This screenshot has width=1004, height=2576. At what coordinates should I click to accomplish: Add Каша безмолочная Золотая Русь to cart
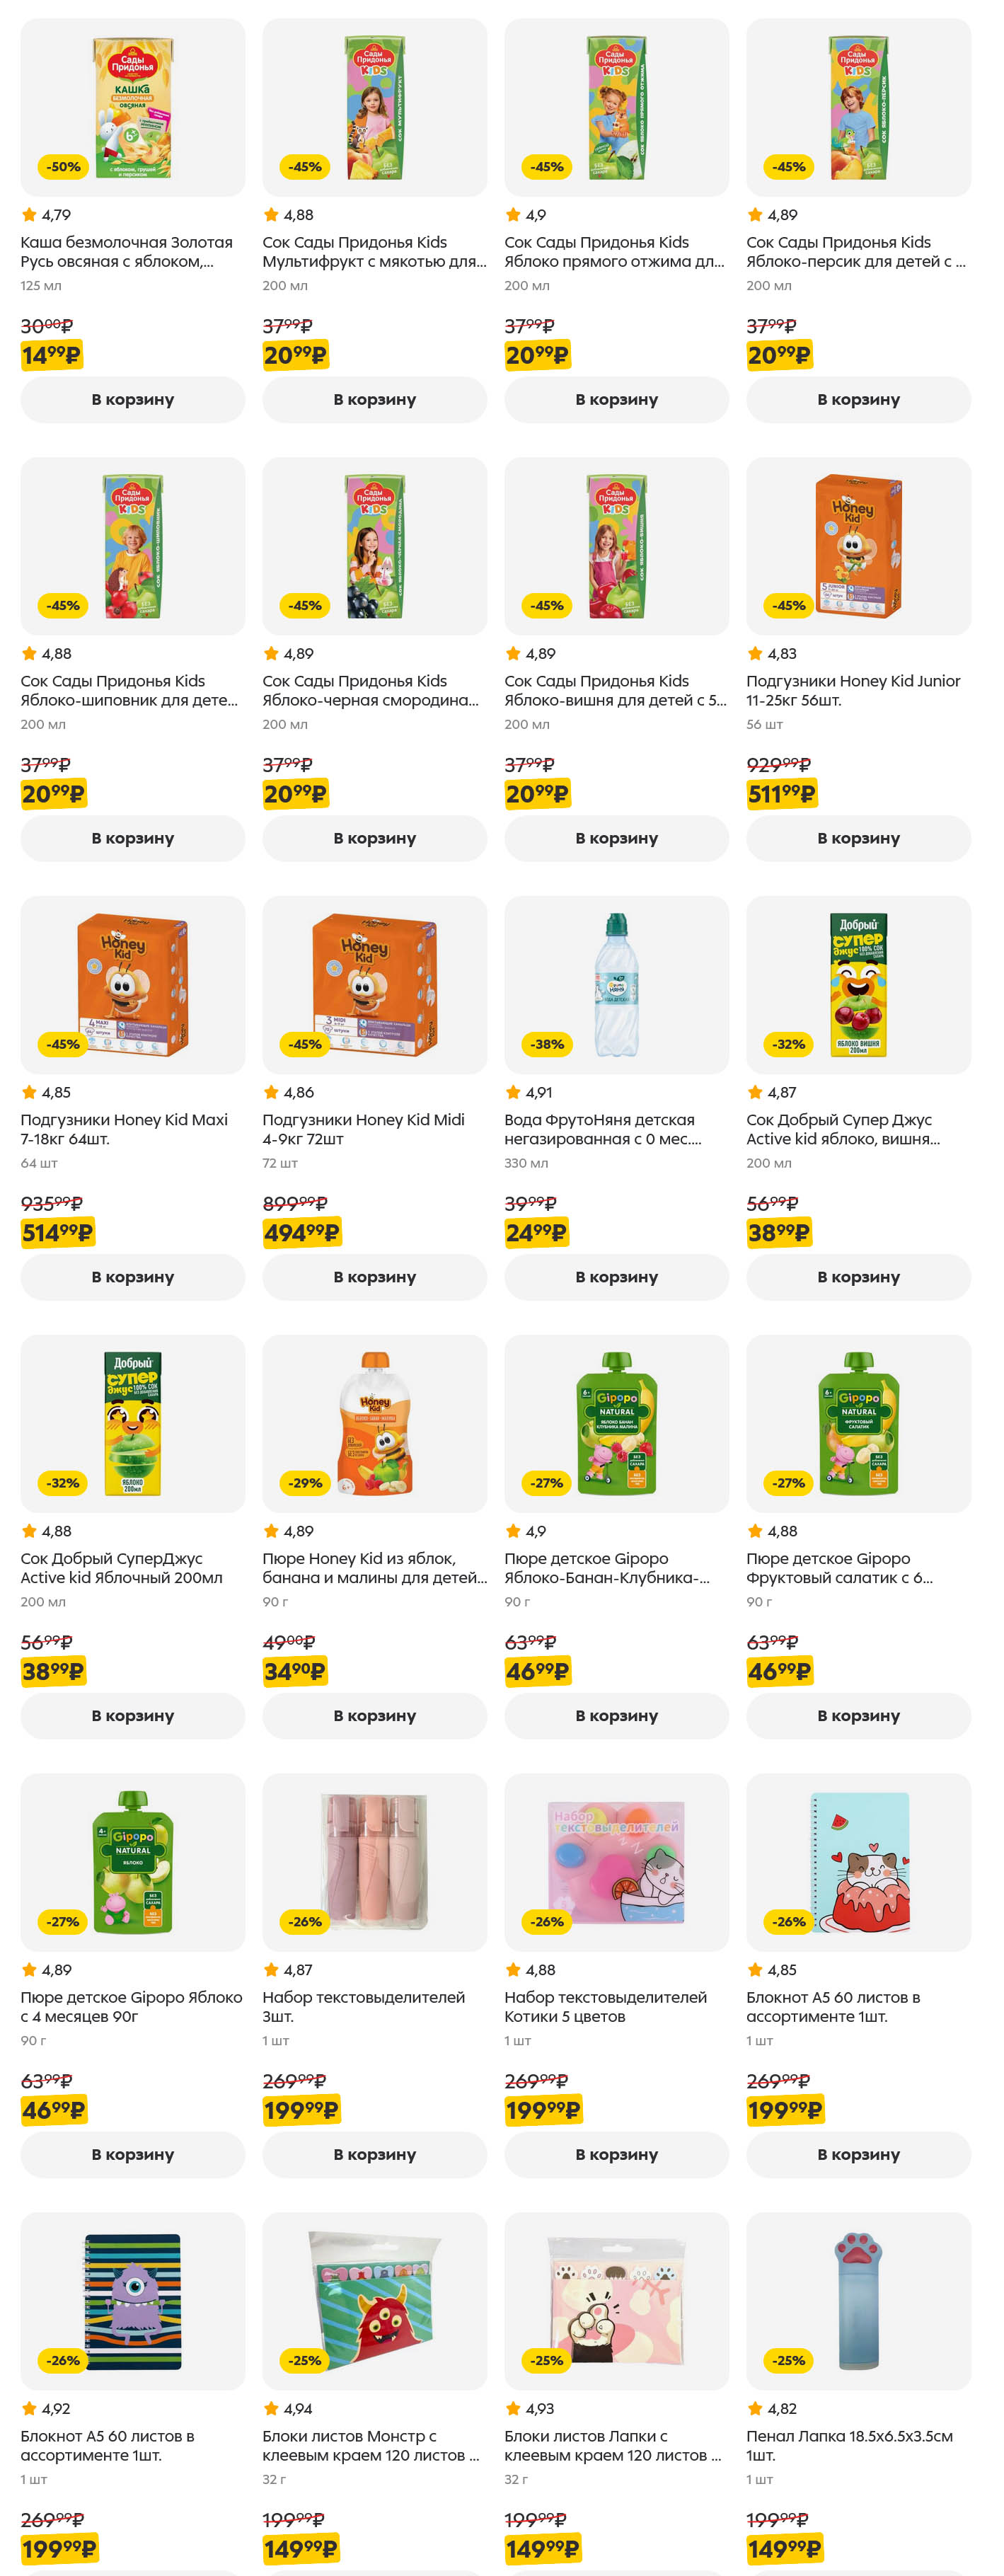[x=133, y=400]
